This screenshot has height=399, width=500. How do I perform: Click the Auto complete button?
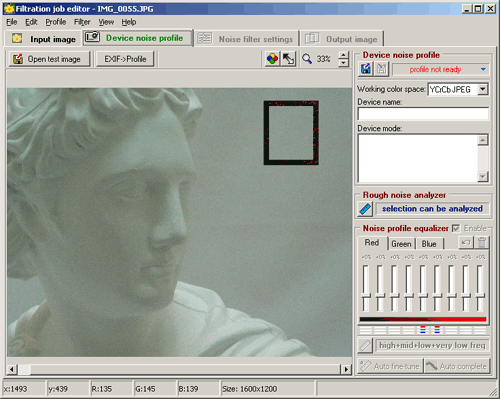coord(457,366)
